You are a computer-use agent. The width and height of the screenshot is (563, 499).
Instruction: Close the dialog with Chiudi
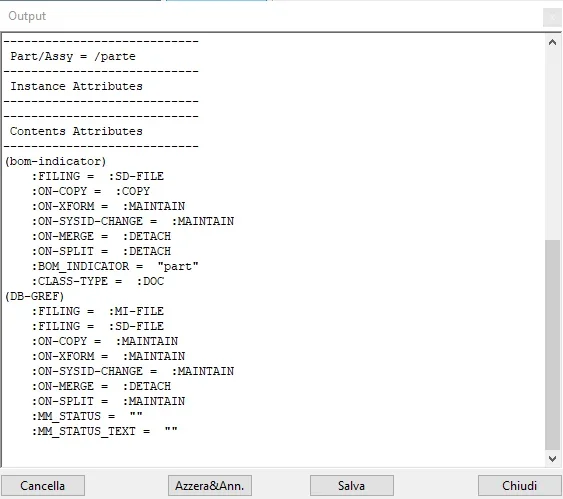(x=519, y=485)
